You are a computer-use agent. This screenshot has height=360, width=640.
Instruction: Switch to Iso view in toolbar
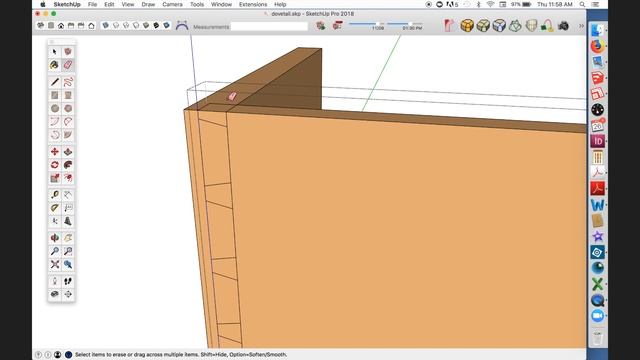click(40, 26)
